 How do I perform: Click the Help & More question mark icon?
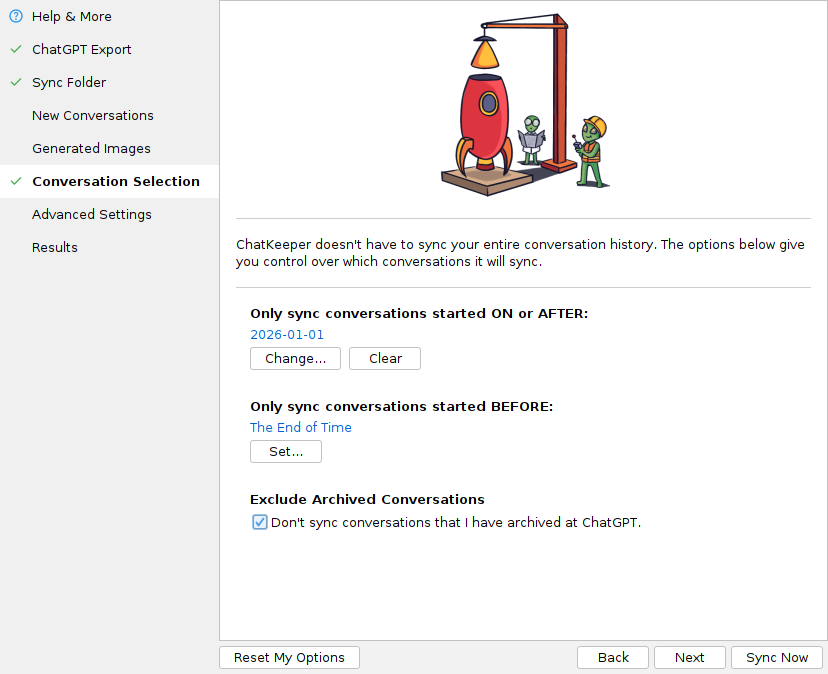pyautogui.click(x=15, y=16)
